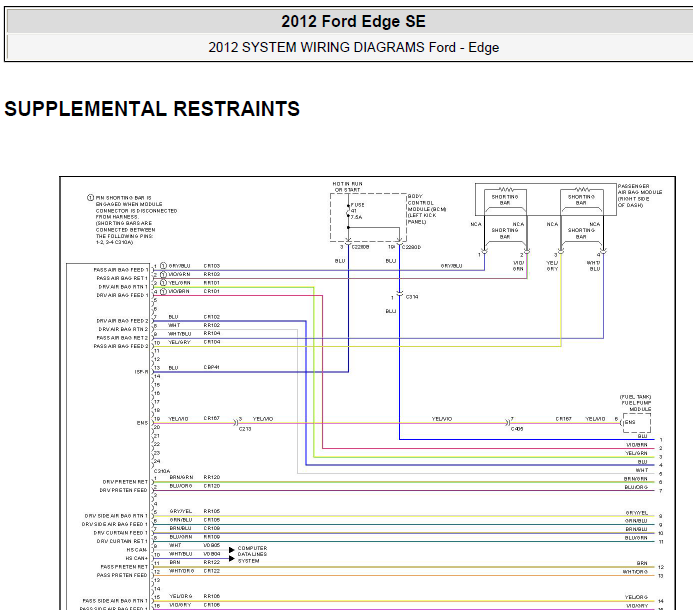Click 'VIO/ORN' label under passenger module pin 2

[518, 266]
